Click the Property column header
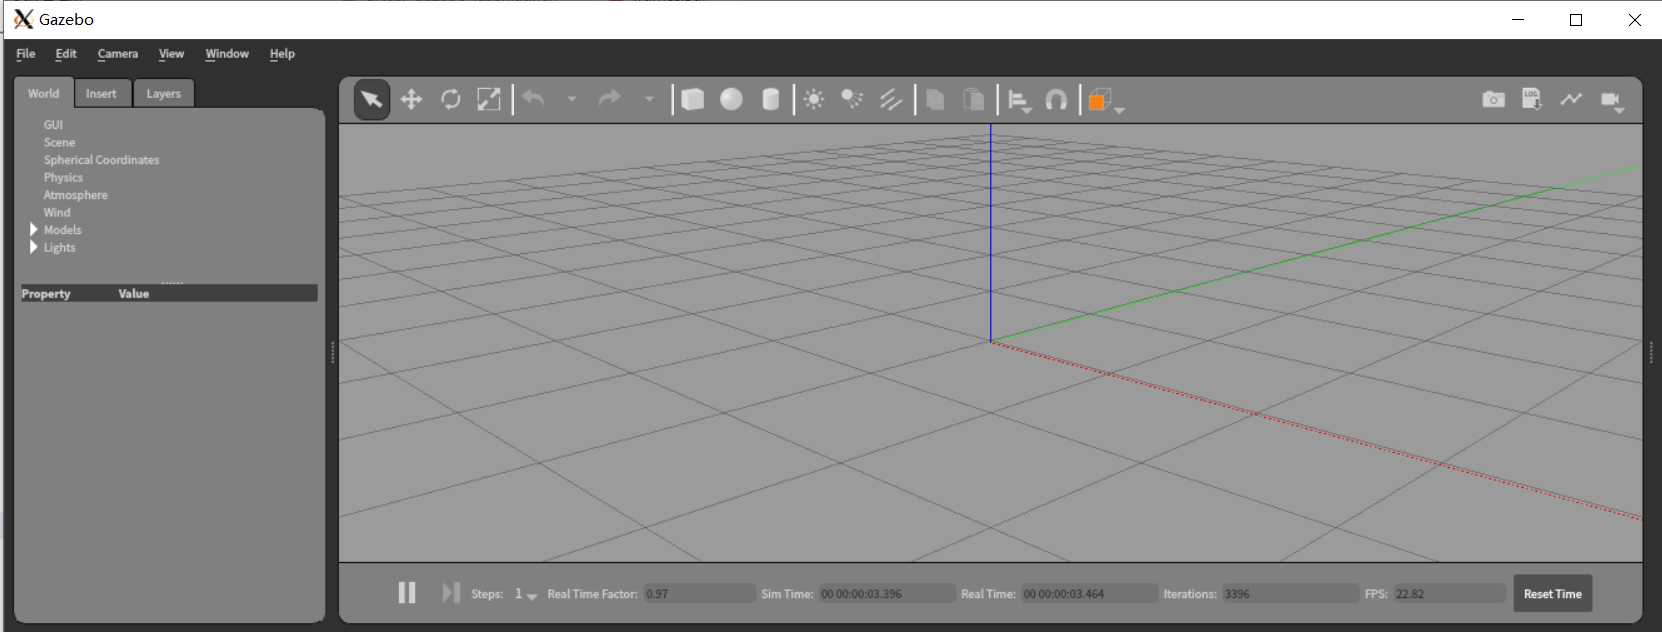This screenshot has height=632, width=1662. [46, 294]
